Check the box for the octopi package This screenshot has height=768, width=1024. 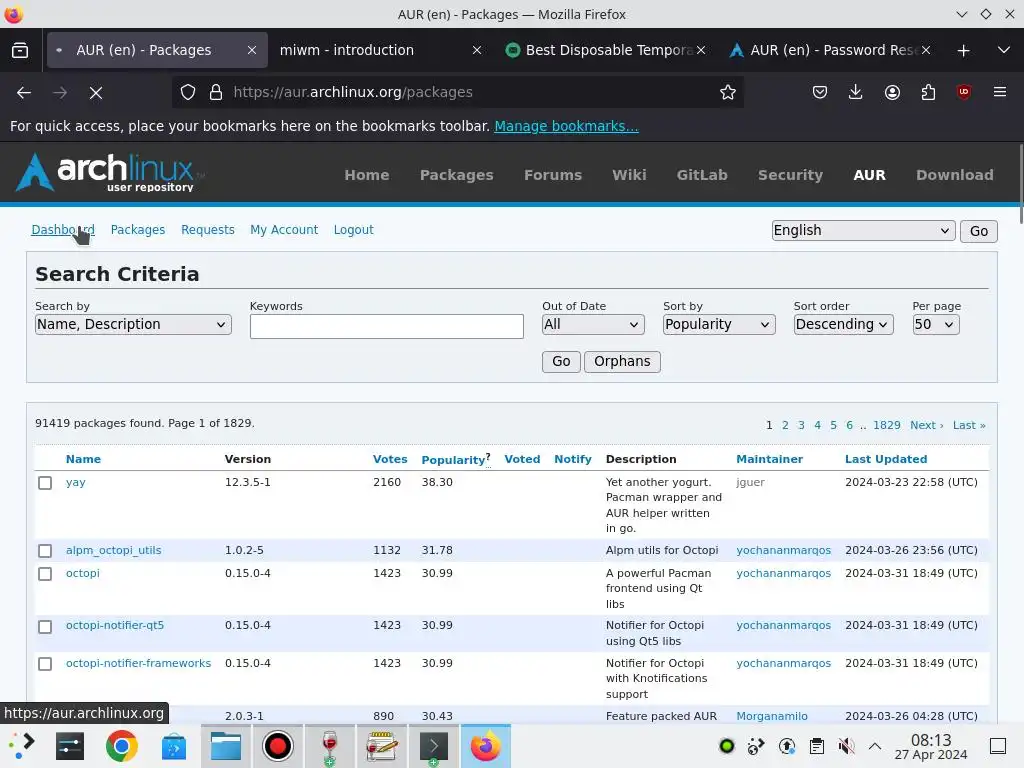(45, 574)
